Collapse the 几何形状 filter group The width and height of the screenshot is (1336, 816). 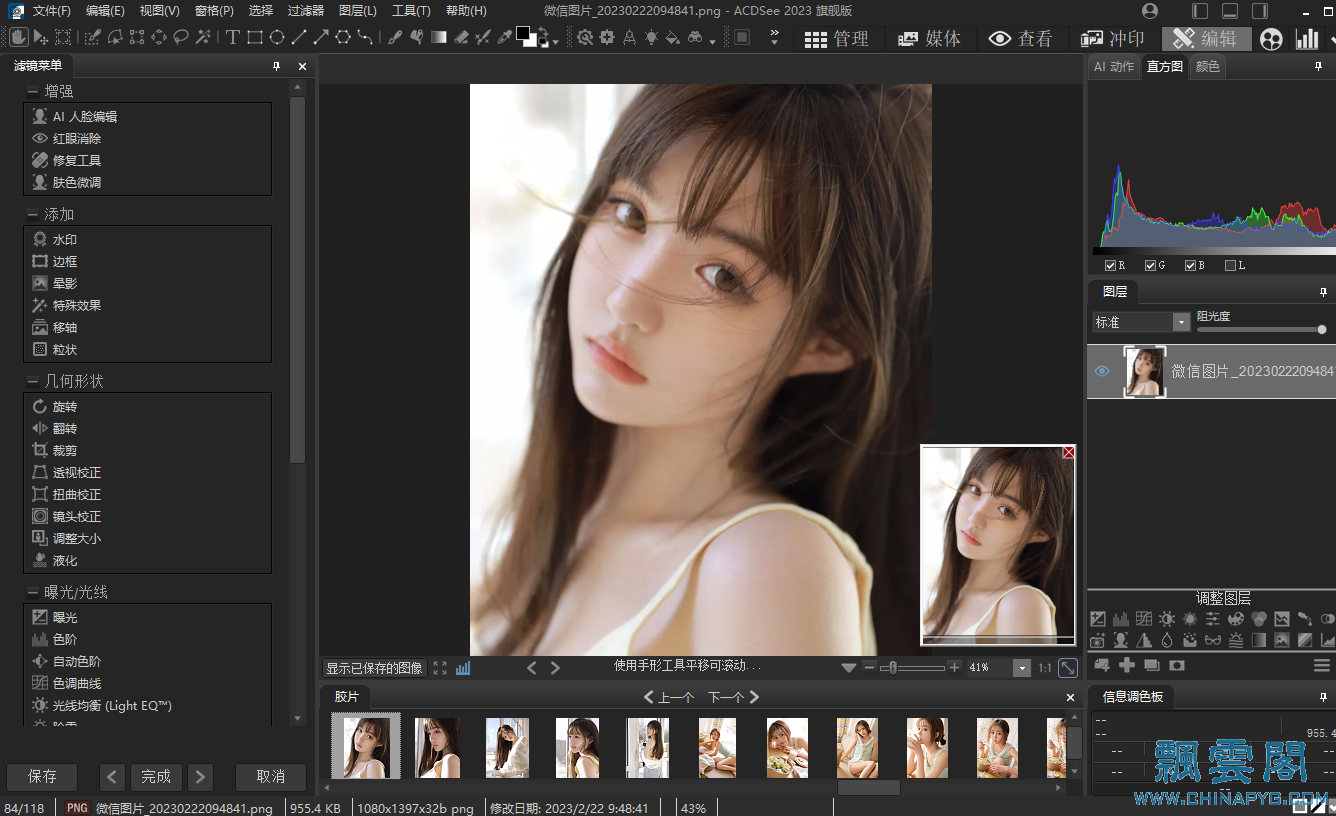(x=32, y=381)
